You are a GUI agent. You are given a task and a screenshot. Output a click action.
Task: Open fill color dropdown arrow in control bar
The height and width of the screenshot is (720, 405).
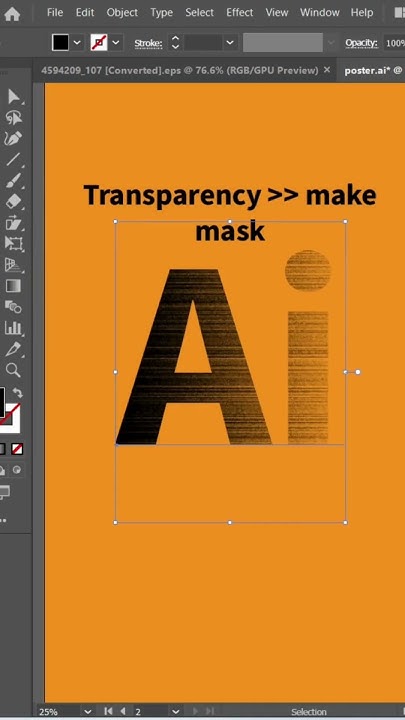tap(77, 43)
